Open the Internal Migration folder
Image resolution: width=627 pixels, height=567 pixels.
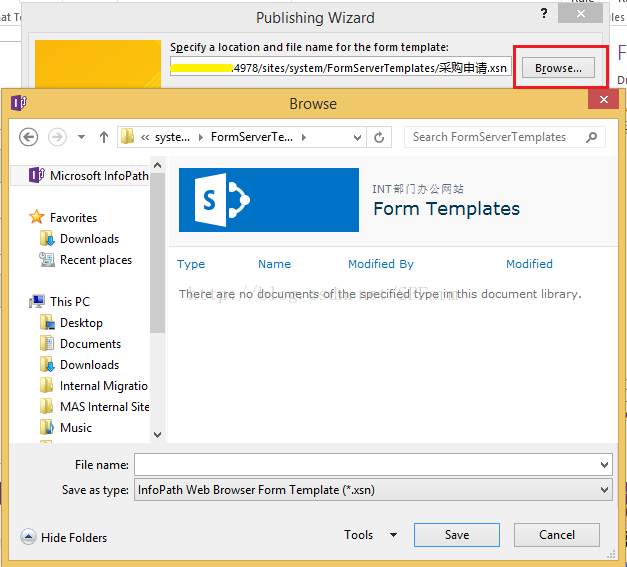(x=94, y=386)
